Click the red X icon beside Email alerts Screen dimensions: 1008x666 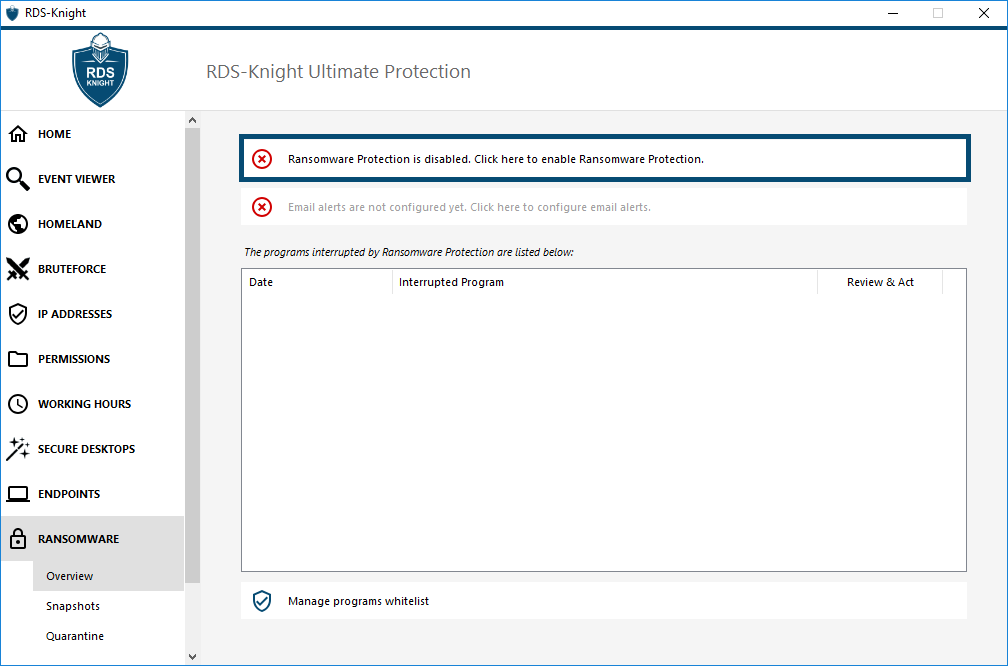[262, 207]
